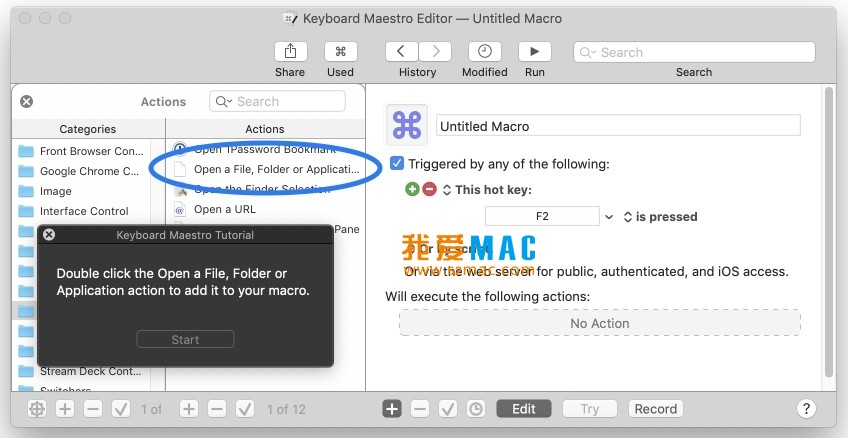Remove the trigger with the red minus
848x438 pixels.
[x=429, y=189]
